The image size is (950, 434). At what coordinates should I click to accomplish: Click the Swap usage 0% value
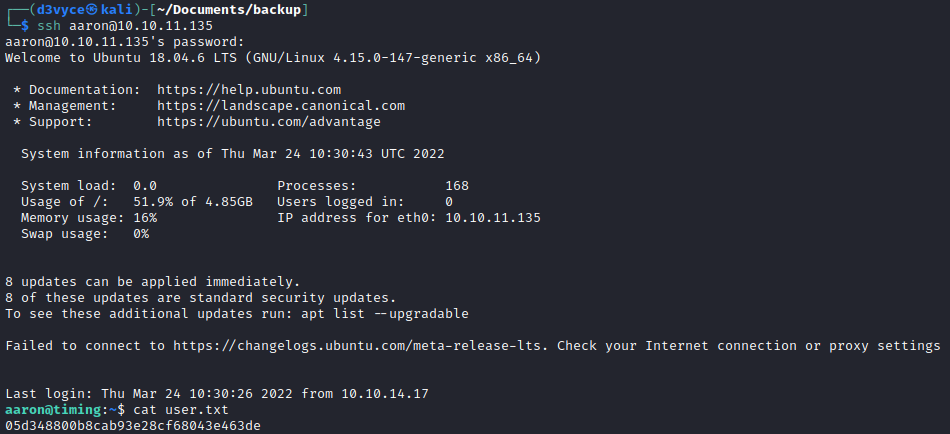click(x=141, y=234)
